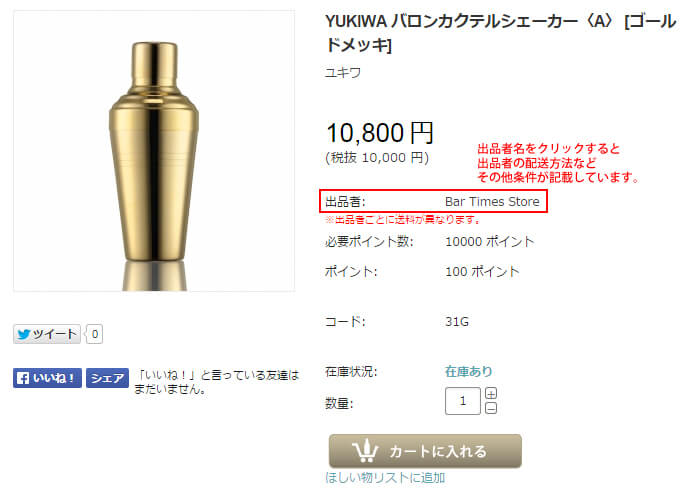Click the Facebook f logo icon
Screen dimensions: 689x490
click(x=23, y=378)
